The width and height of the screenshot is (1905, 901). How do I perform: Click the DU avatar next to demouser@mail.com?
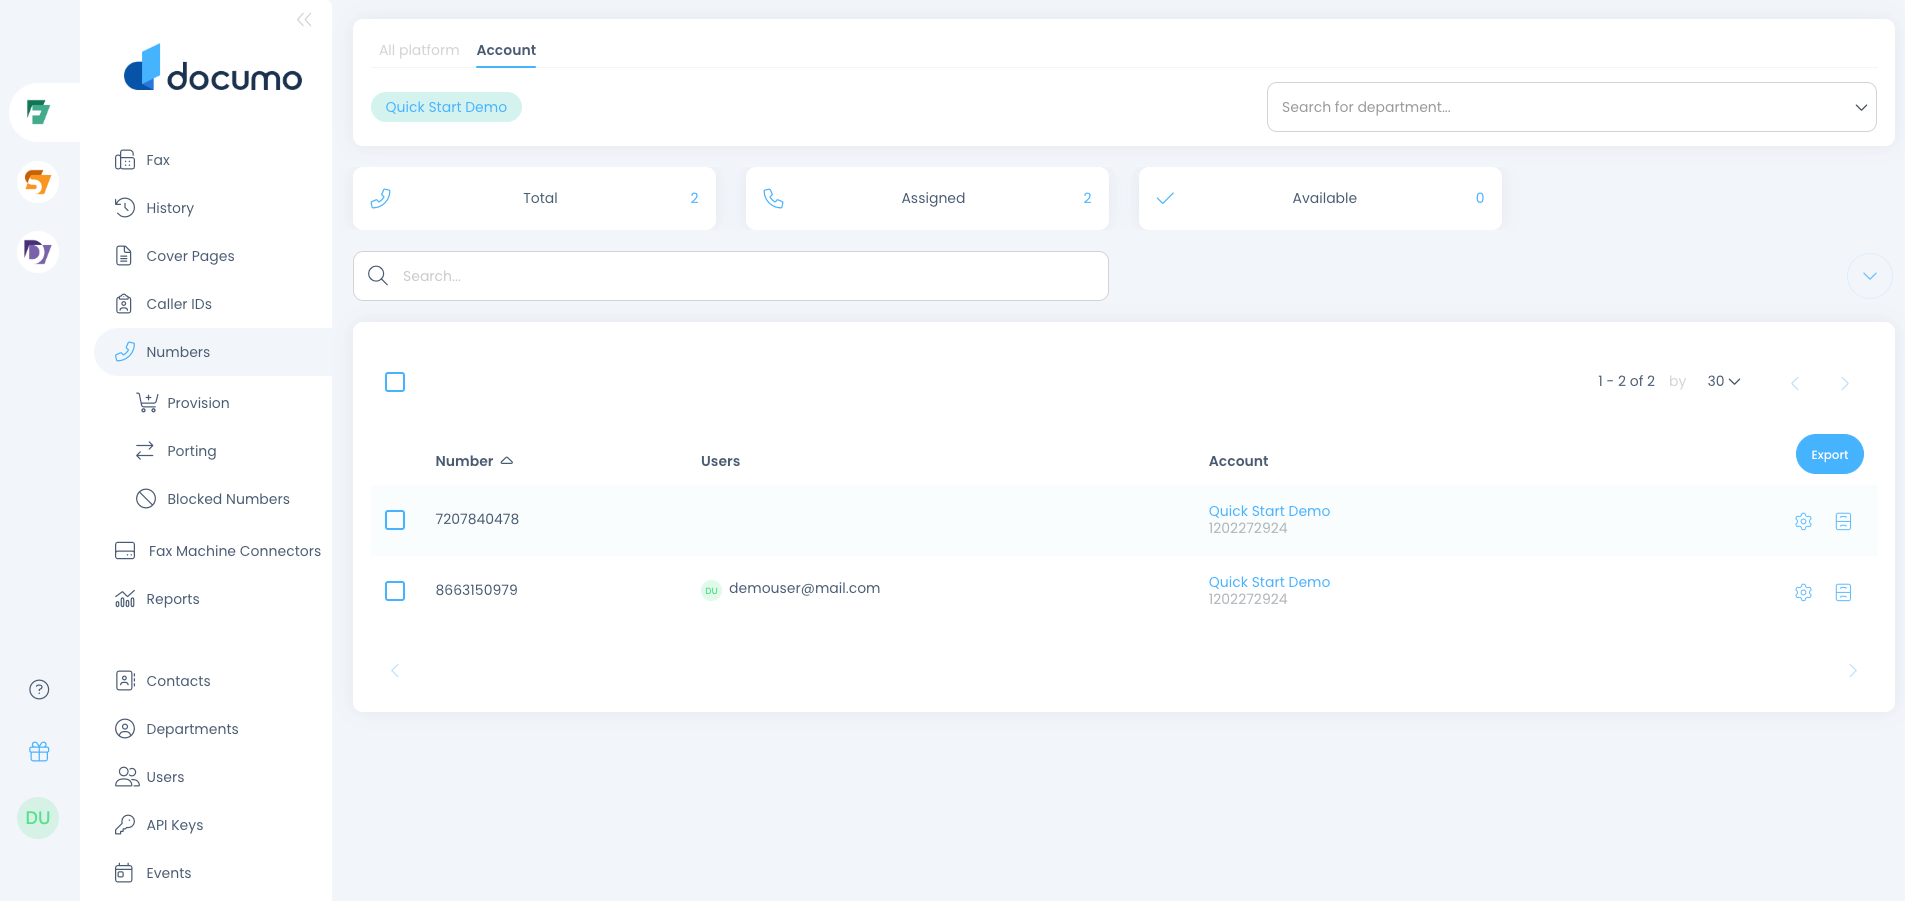711,590
